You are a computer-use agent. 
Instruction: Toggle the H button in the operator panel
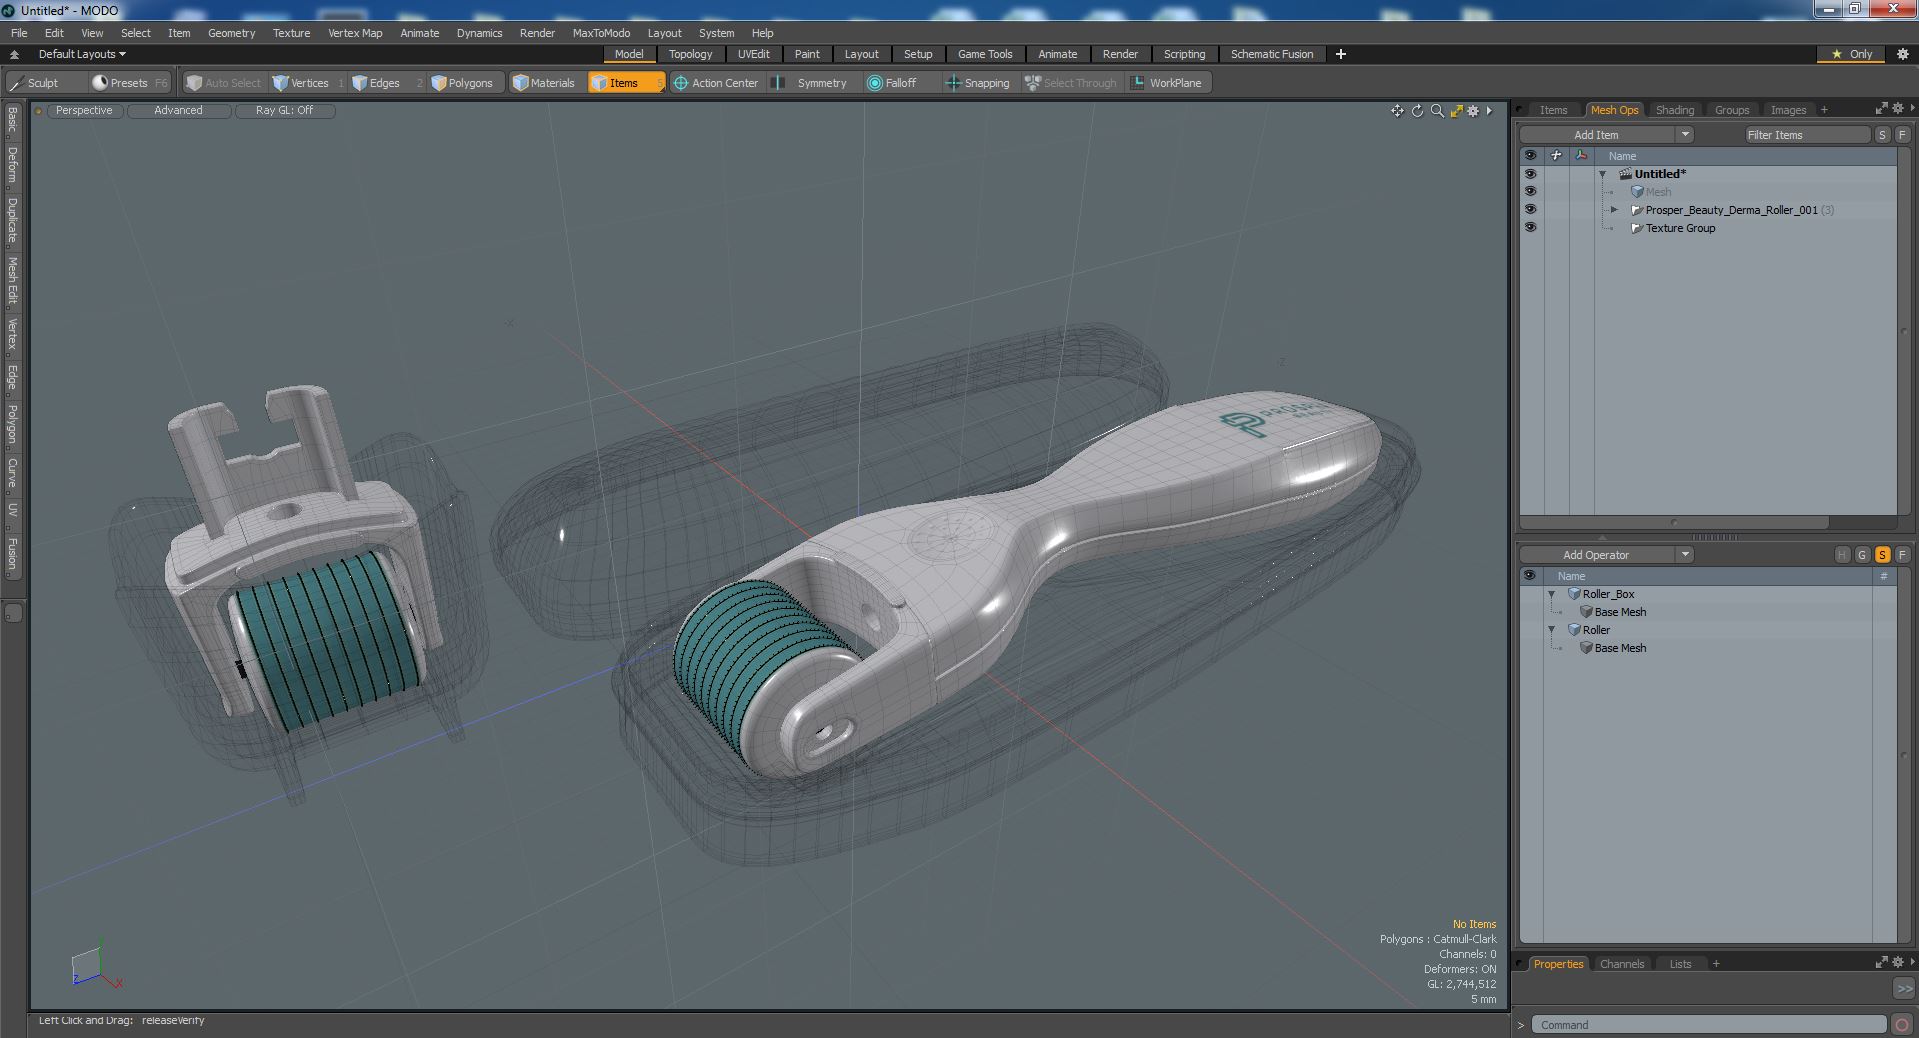tap(1842, 555)
